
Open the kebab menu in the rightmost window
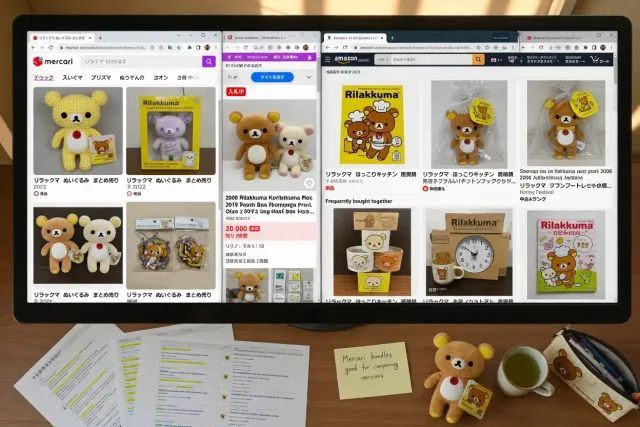611,48
